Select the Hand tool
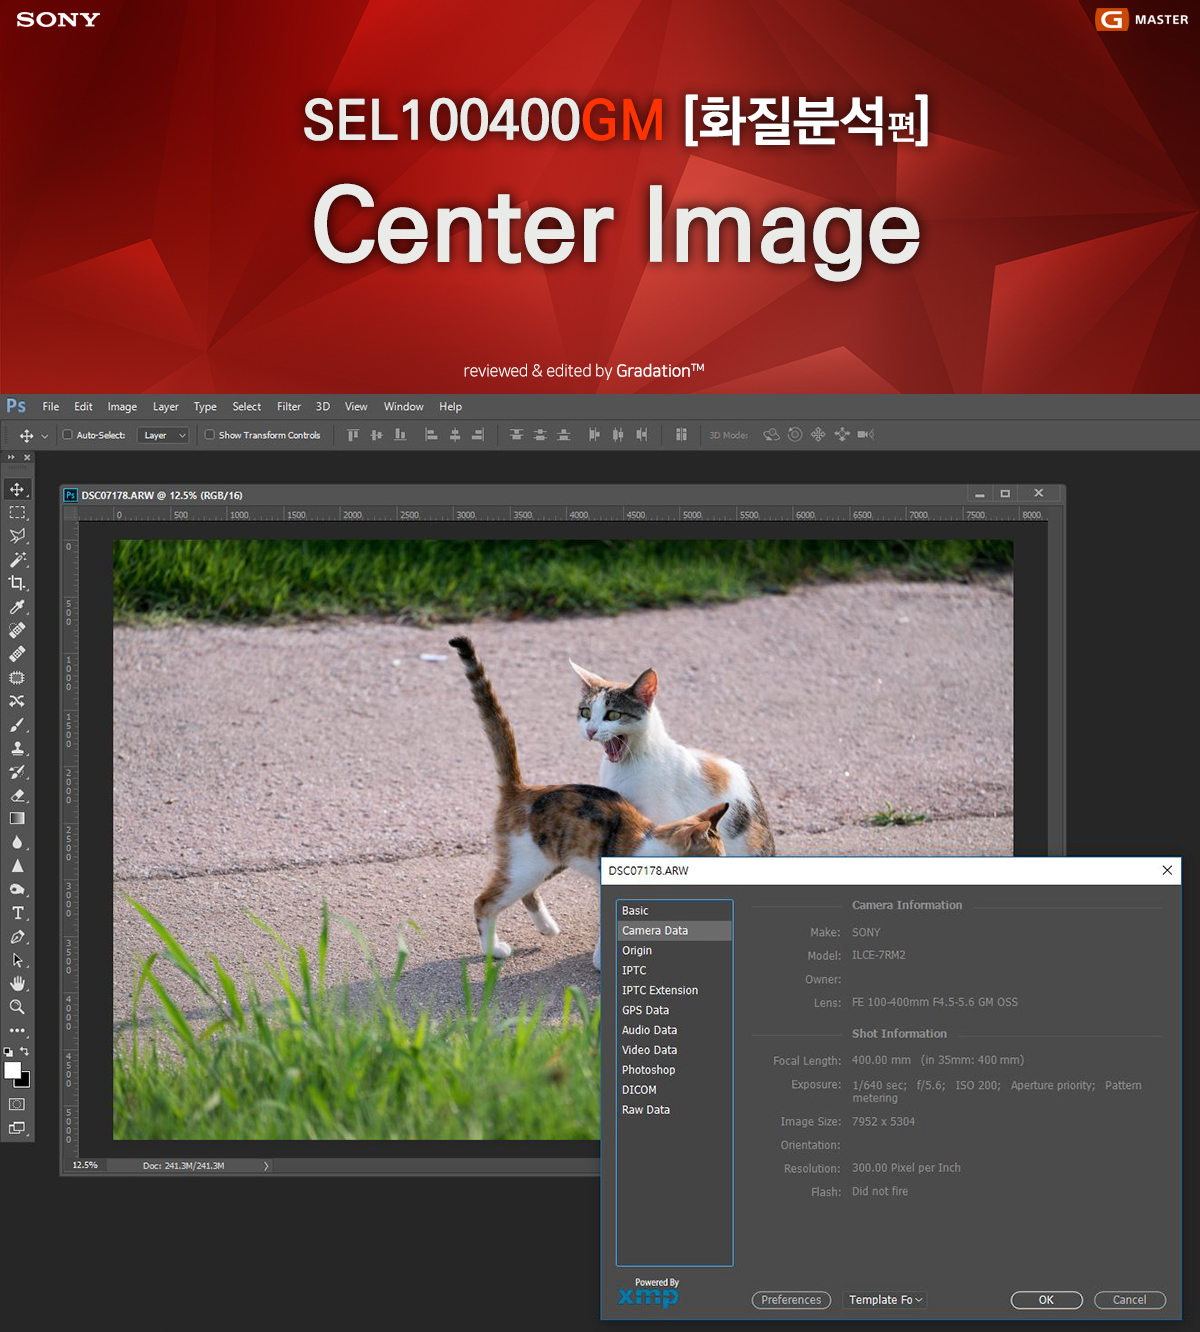Viewport: 1200px width, 1332px height. (x=17, y=984)
